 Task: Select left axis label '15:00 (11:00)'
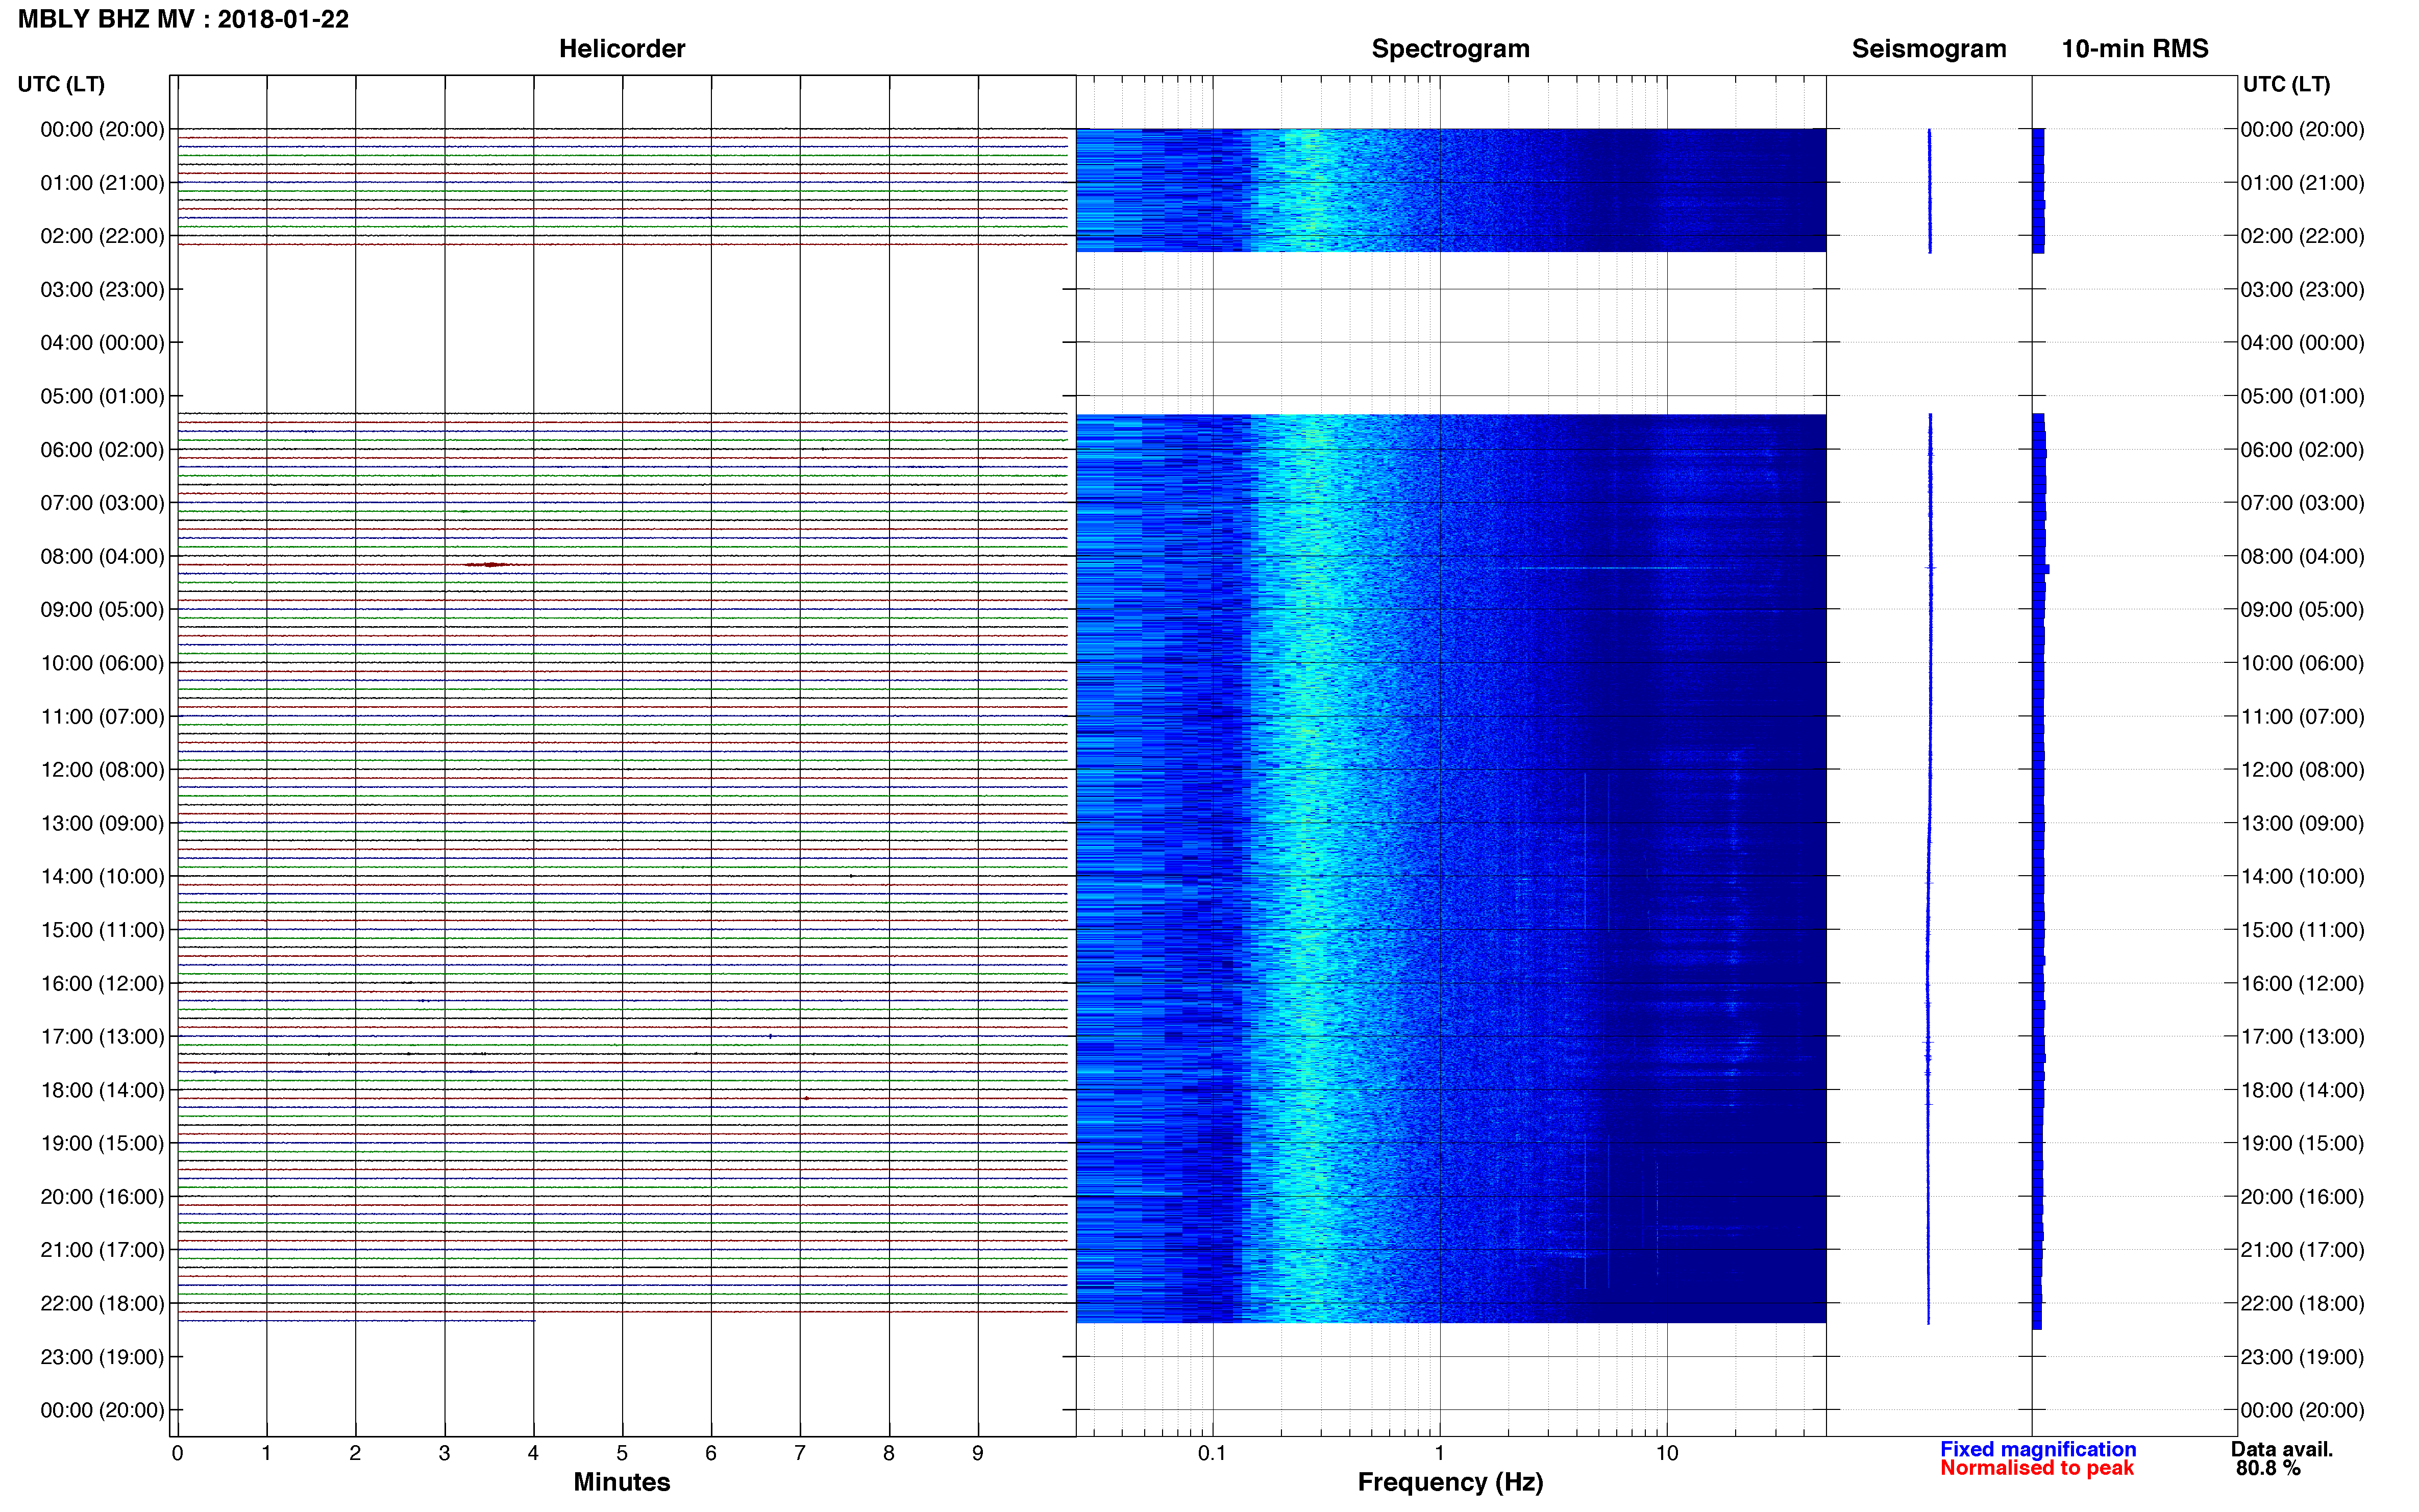pyautogui.click(x=102, y=930)
